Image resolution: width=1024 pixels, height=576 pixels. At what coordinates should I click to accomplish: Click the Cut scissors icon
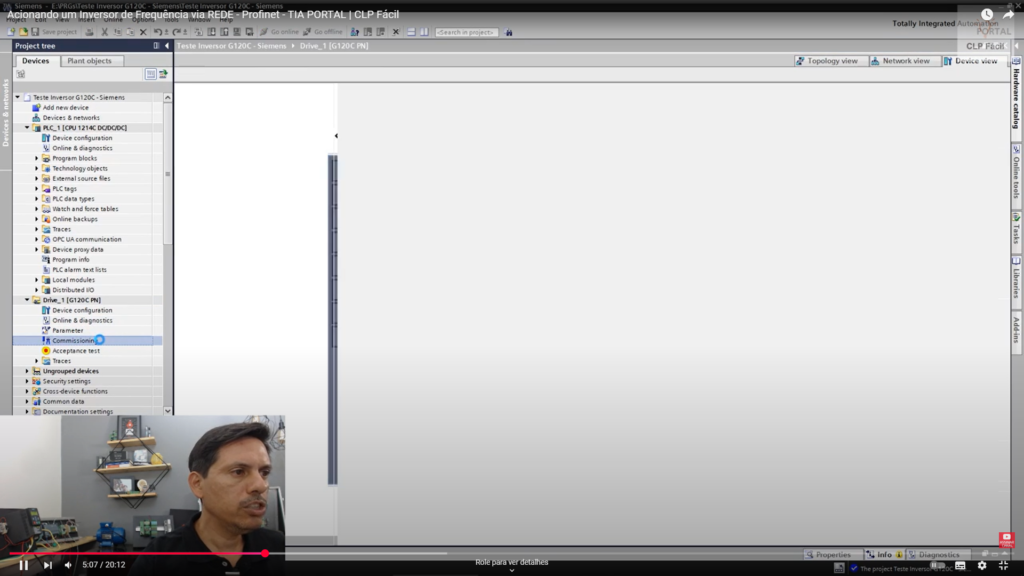tap(104, 32)
